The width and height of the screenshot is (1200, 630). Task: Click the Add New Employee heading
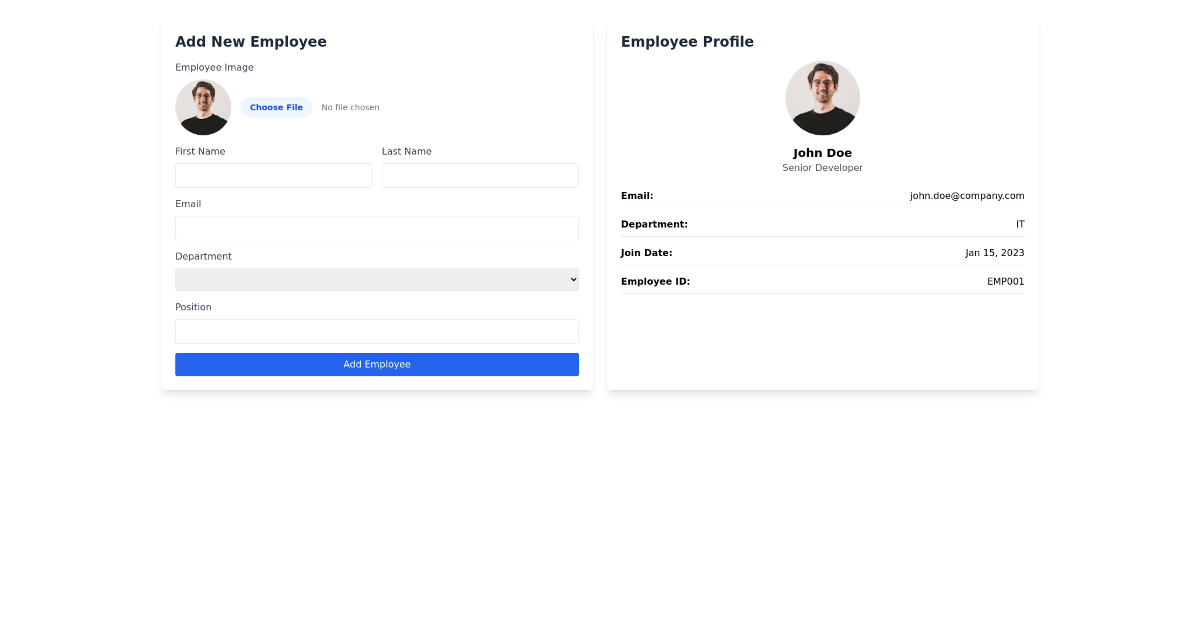click(251, 42)
